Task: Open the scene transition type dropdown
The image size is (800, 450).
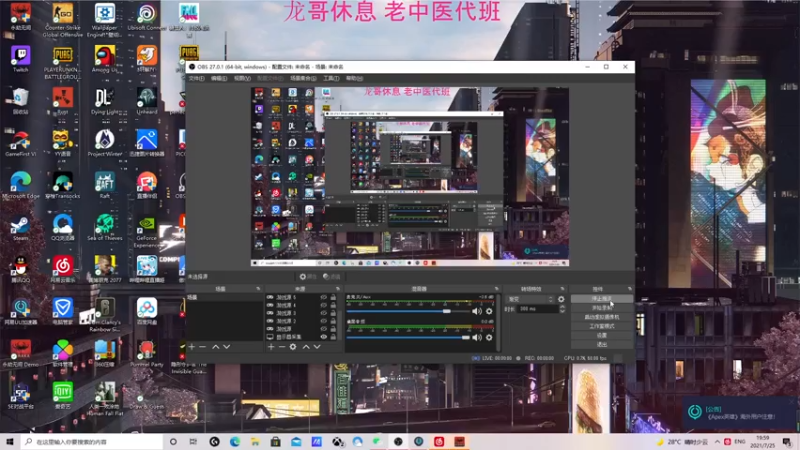Action: [530, 299]
